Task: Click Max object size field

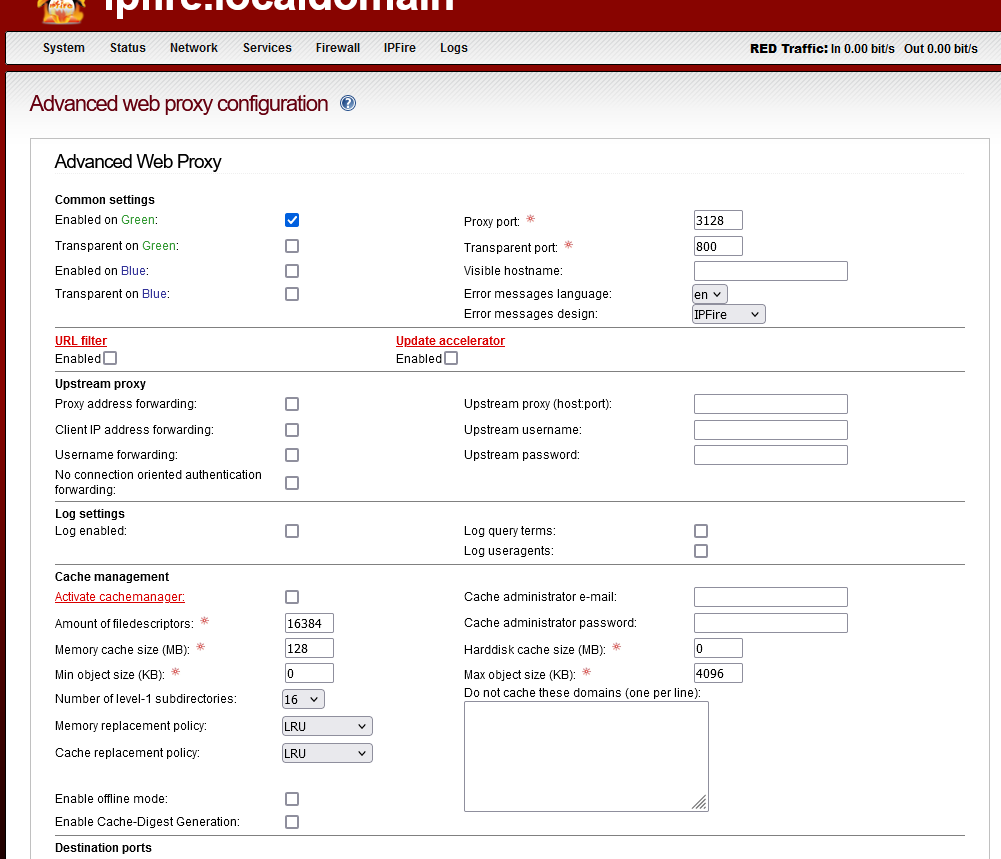Action: pyautogui.click(x=718, y=673)
